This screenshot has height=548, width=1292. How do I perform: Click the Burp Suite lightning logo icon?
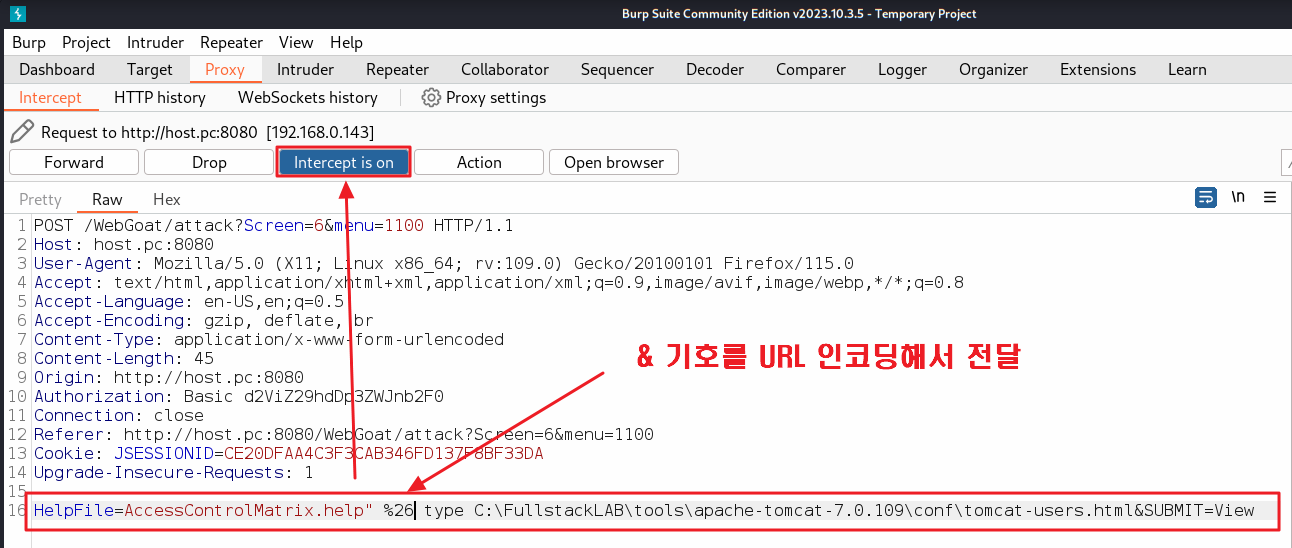(17, 13)
